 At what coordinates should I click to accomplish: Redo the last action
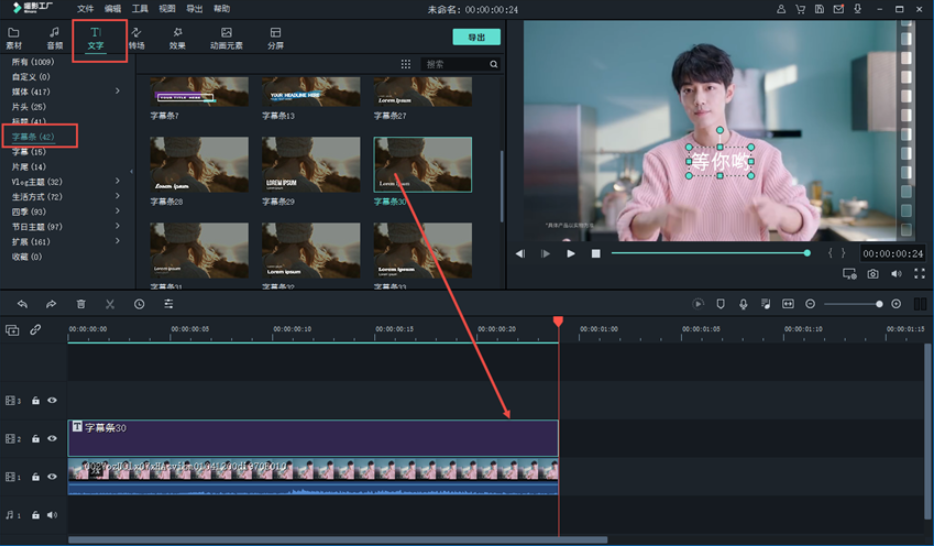tap(51, 304)
